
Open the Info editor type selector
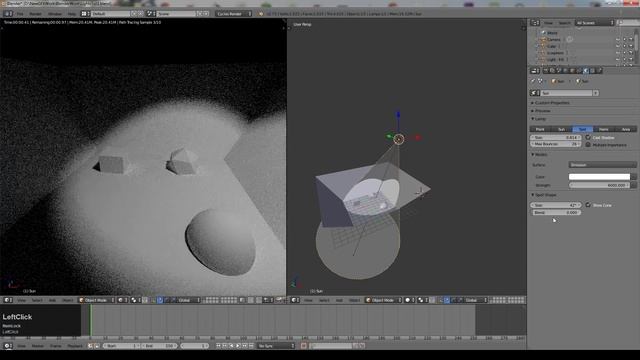[8, 13]
